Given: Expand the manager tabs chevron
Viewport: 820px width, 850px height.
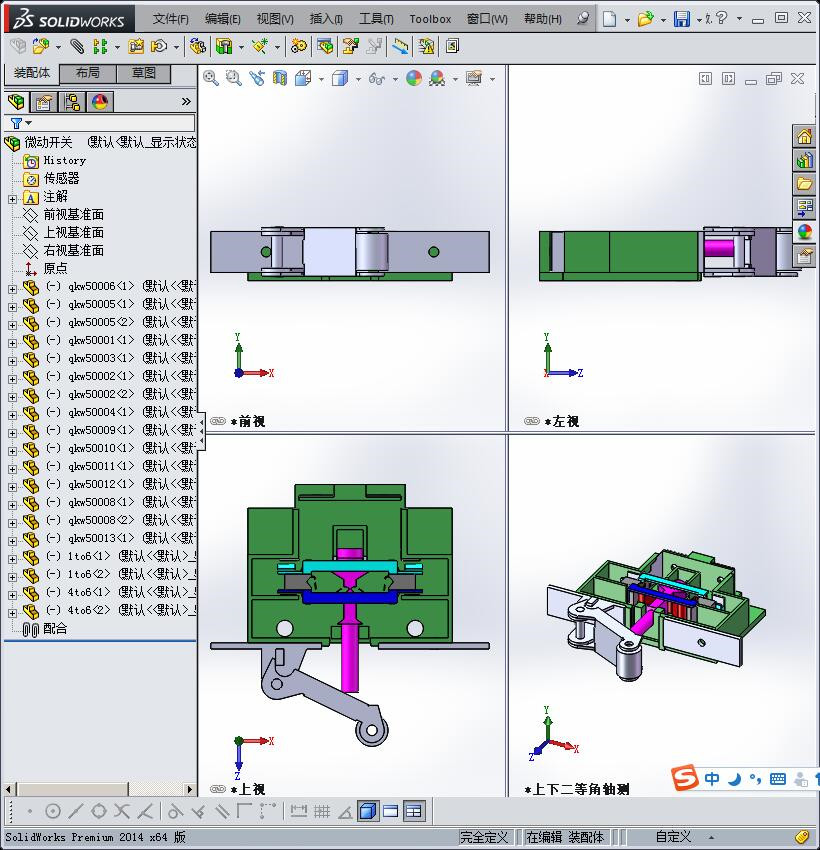Looking at the screenshot, I should 186,101.
